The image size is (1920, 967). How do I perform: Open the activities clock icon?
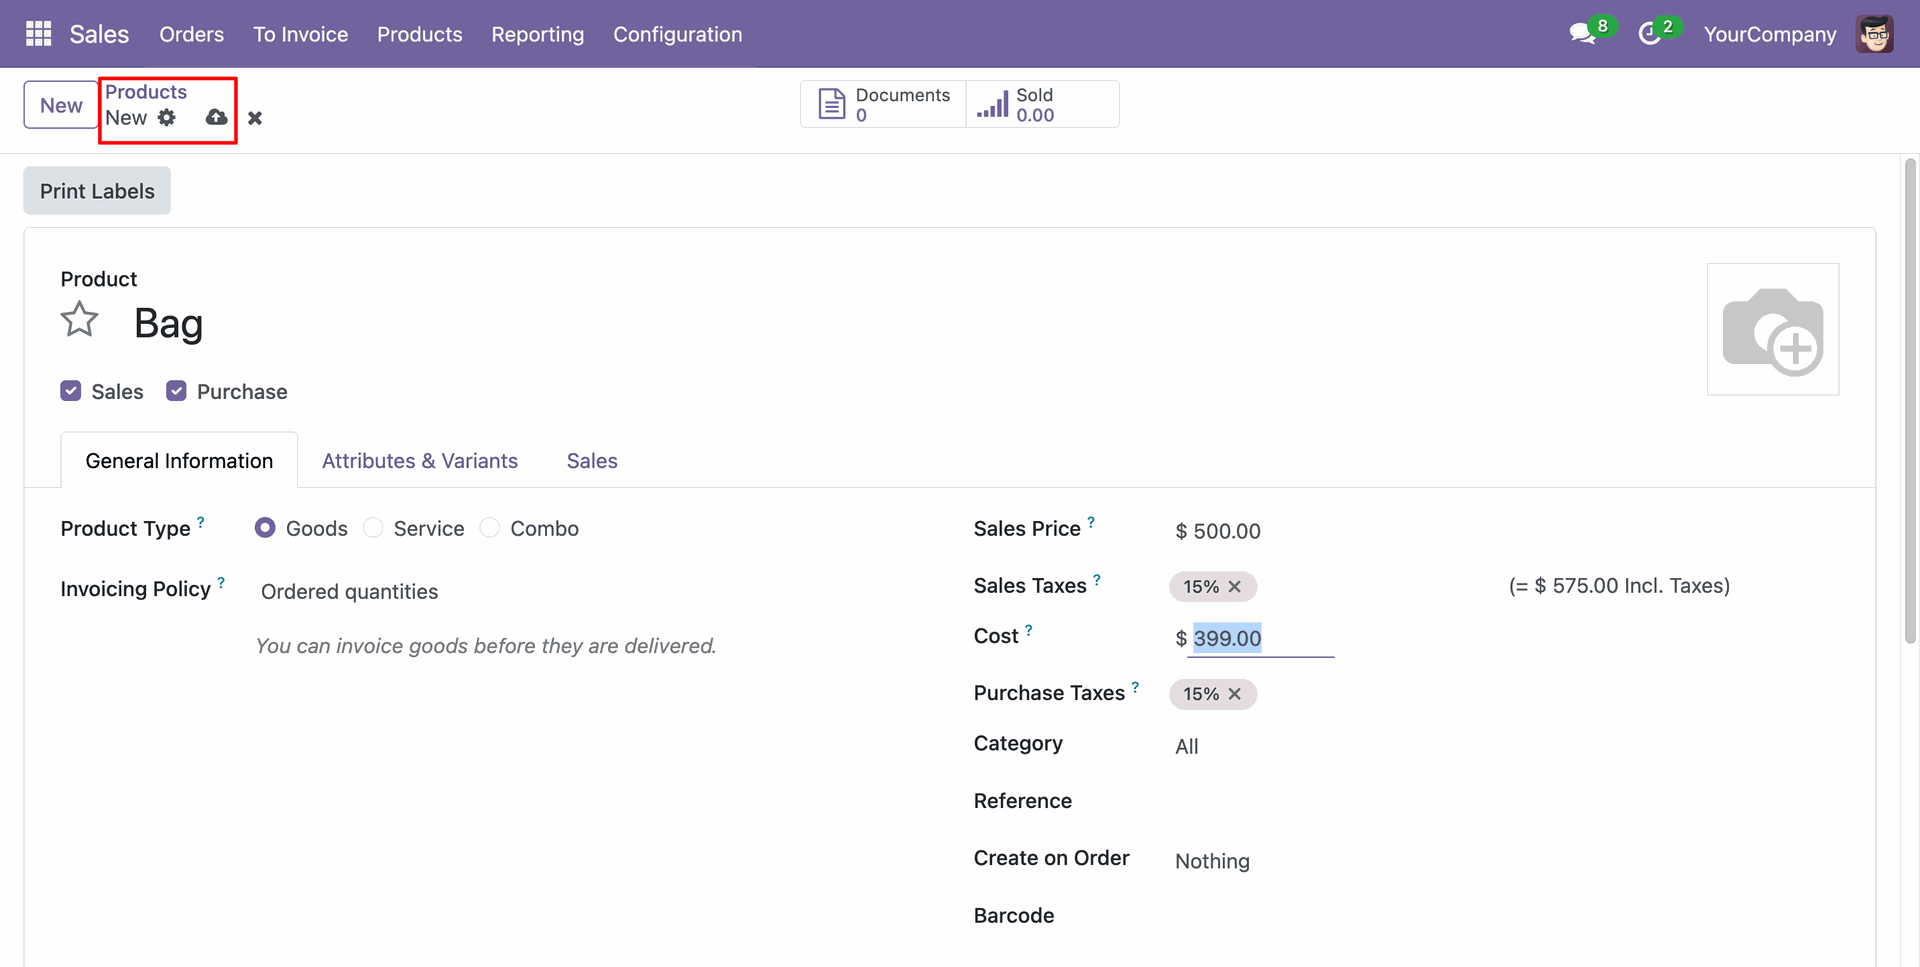[1649, 34]
